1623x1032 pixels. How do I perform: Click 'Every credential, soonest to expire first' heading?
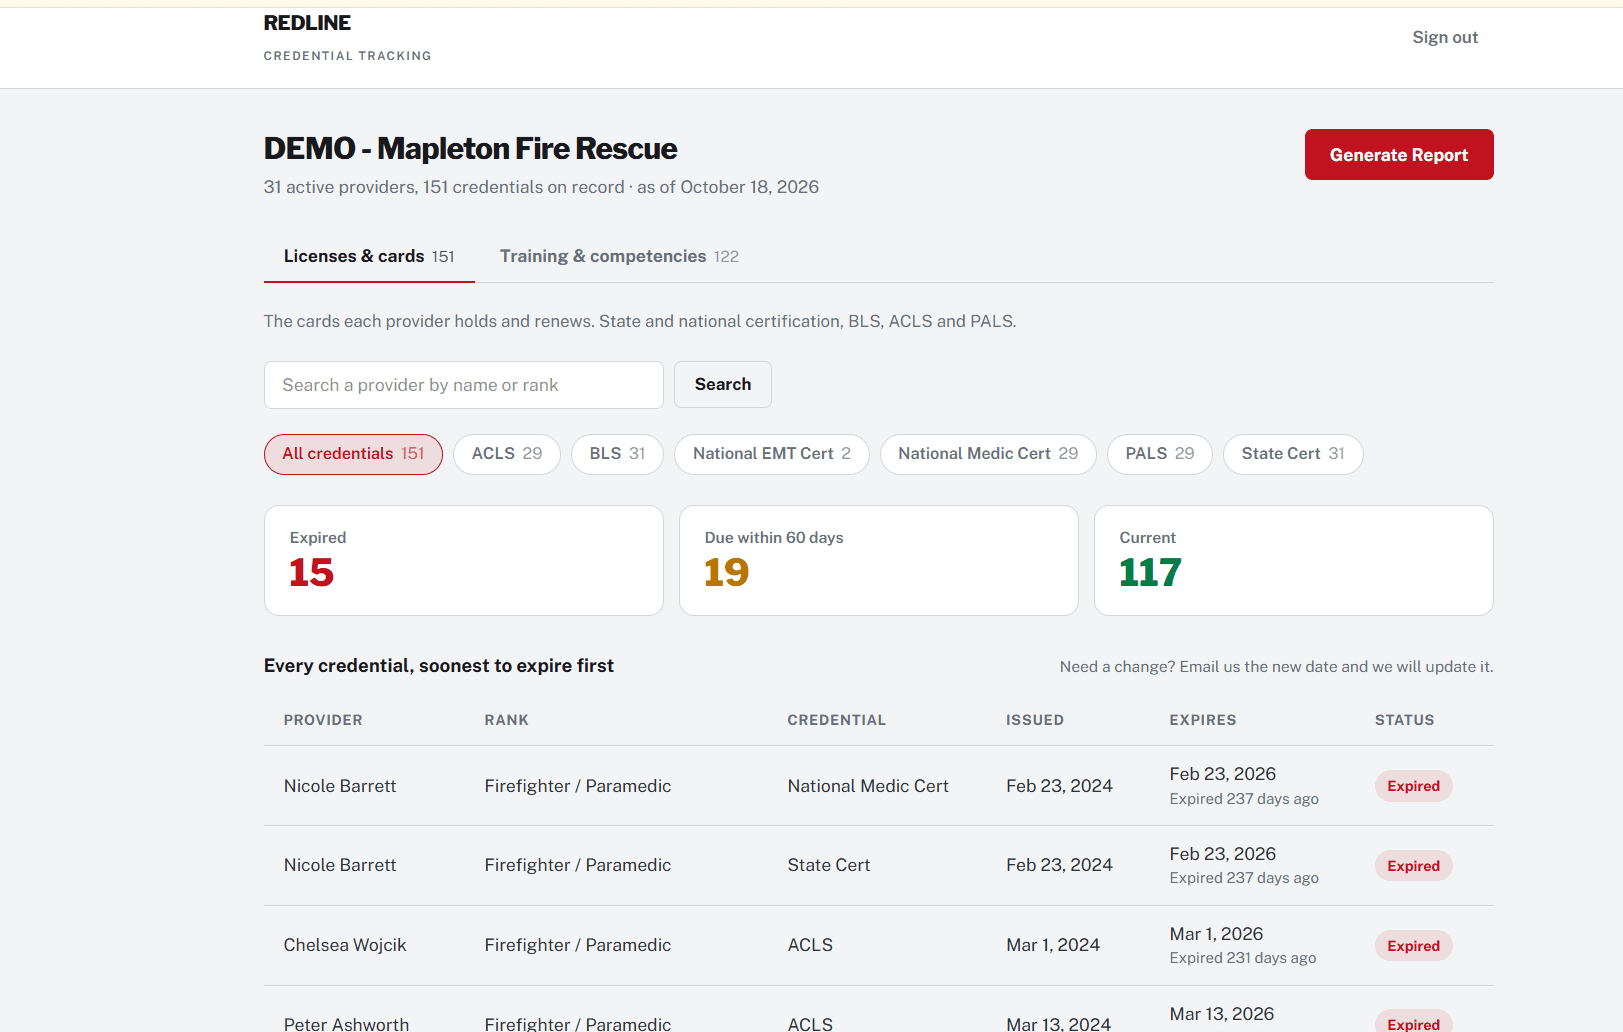click(439, 666)
